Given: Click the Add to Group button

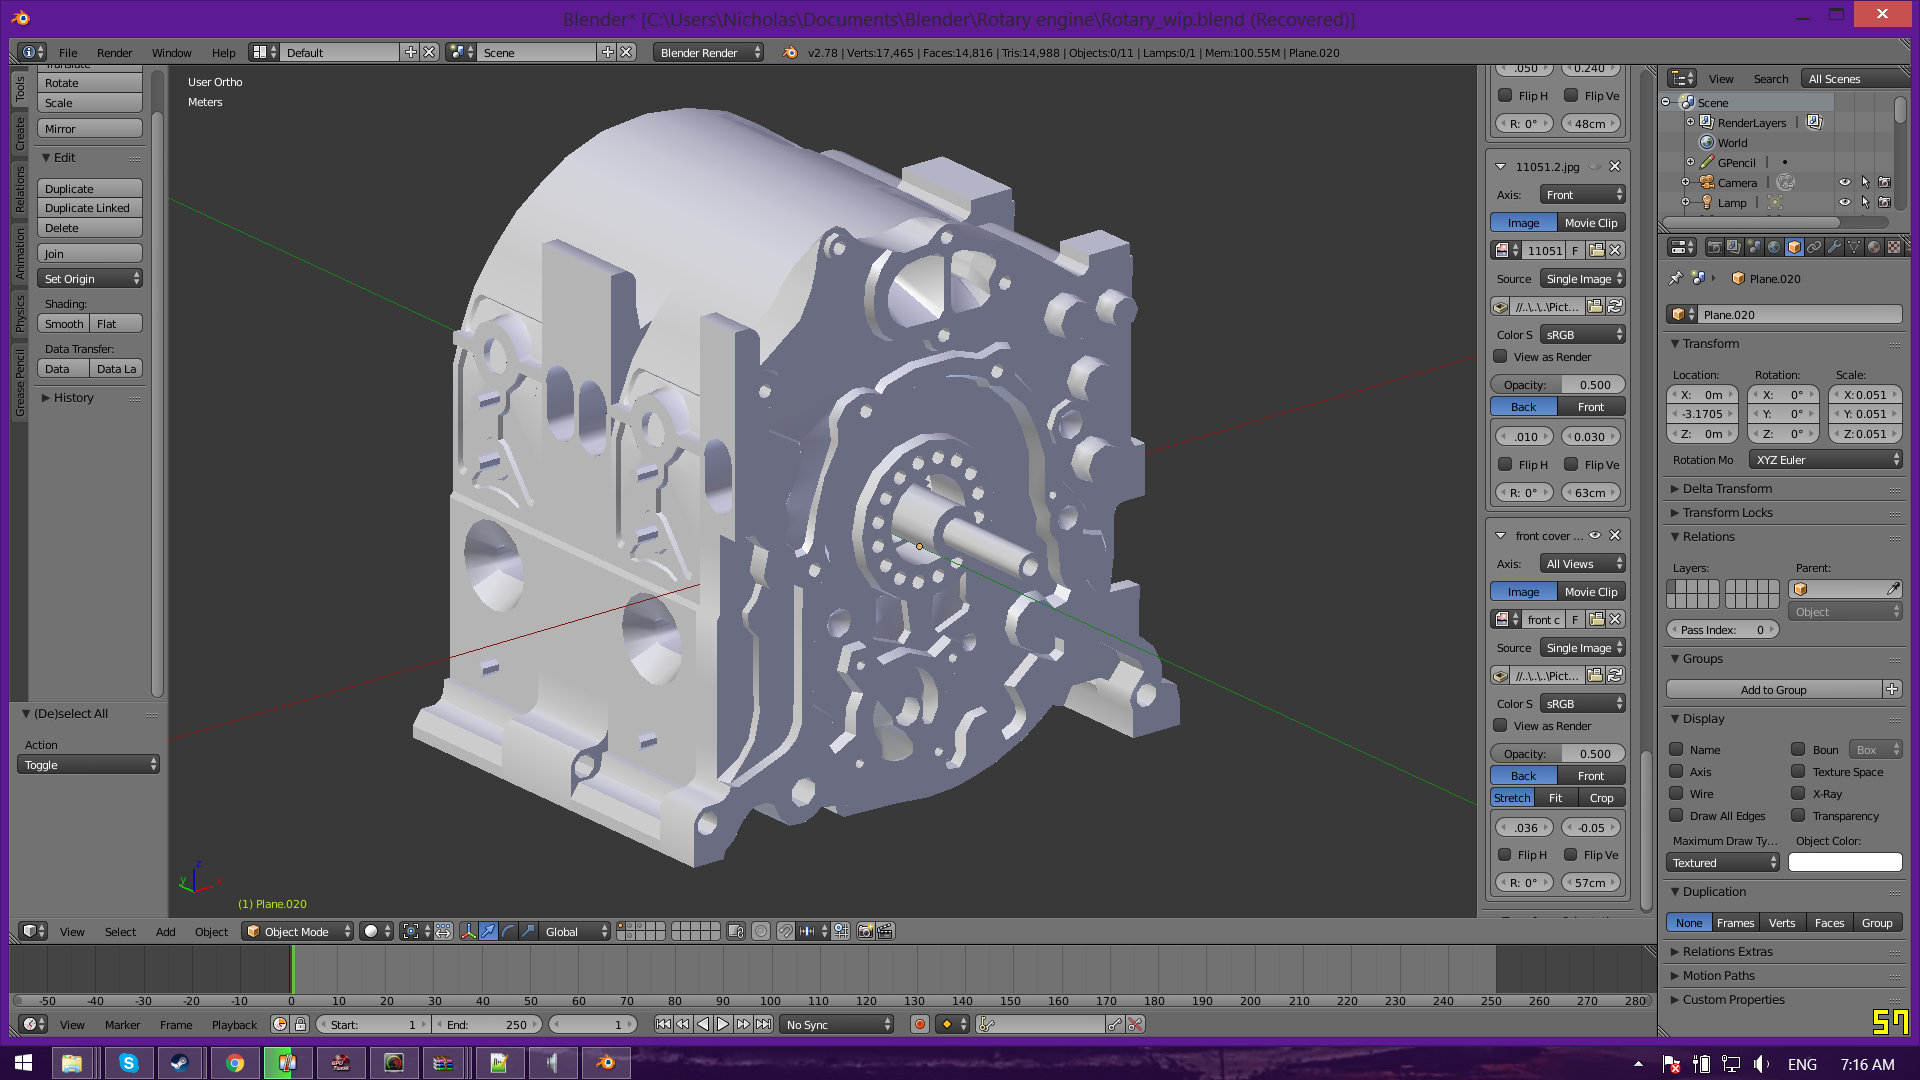Looking at the screenshot, I should point(1773,690).
